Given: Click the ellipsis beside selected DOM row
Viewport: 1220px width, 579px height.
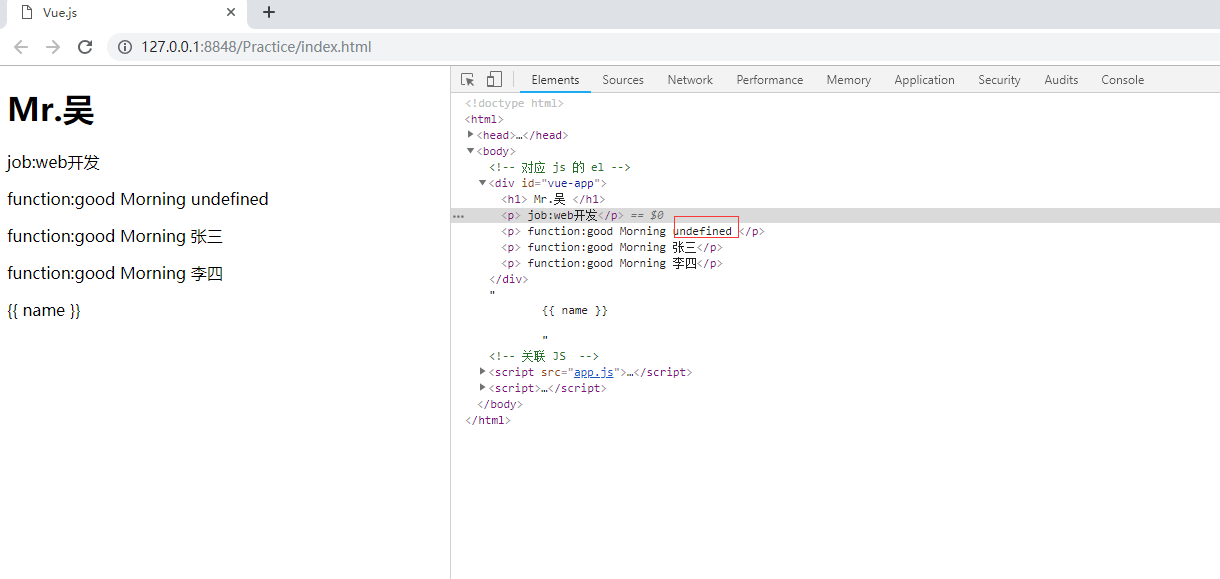Looking at the screenshot, I should (x=458, y=215).
